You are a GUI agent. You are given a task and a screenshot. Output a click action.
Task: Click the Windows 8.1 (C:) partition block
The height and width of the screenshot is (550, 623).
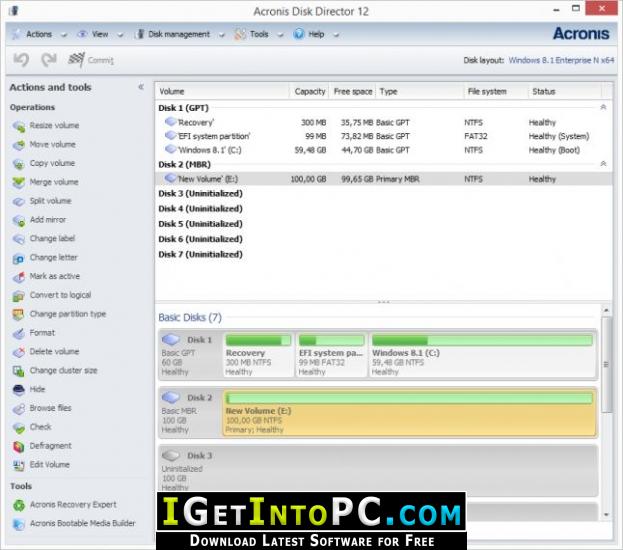pyautogui.click(x=482, y=355)
